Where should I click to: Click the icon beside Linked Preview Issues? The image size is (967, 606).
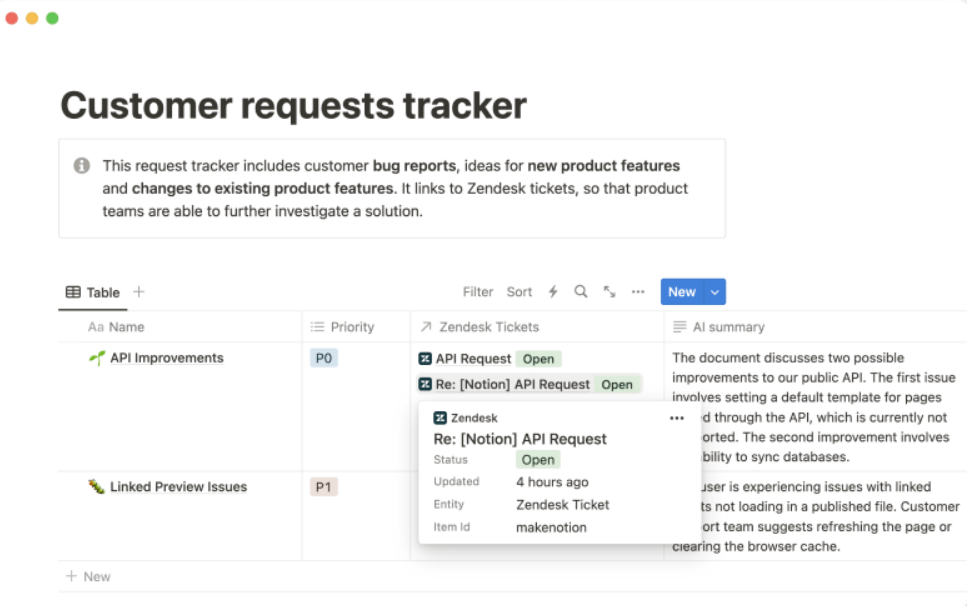(96, 487)
